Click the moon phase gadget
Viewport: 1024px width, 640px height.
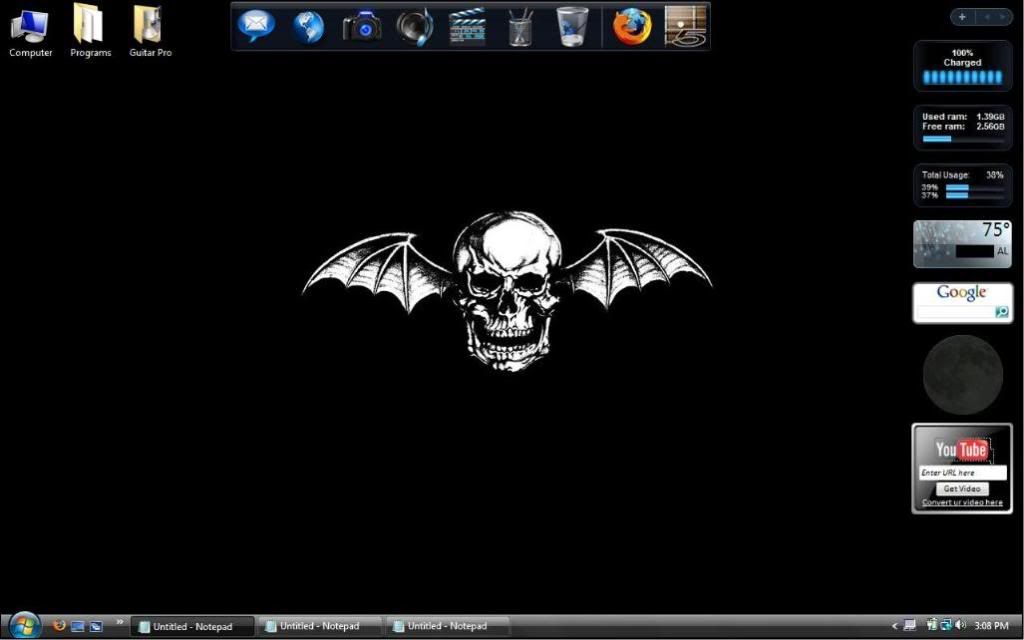[x=963, y=375]
